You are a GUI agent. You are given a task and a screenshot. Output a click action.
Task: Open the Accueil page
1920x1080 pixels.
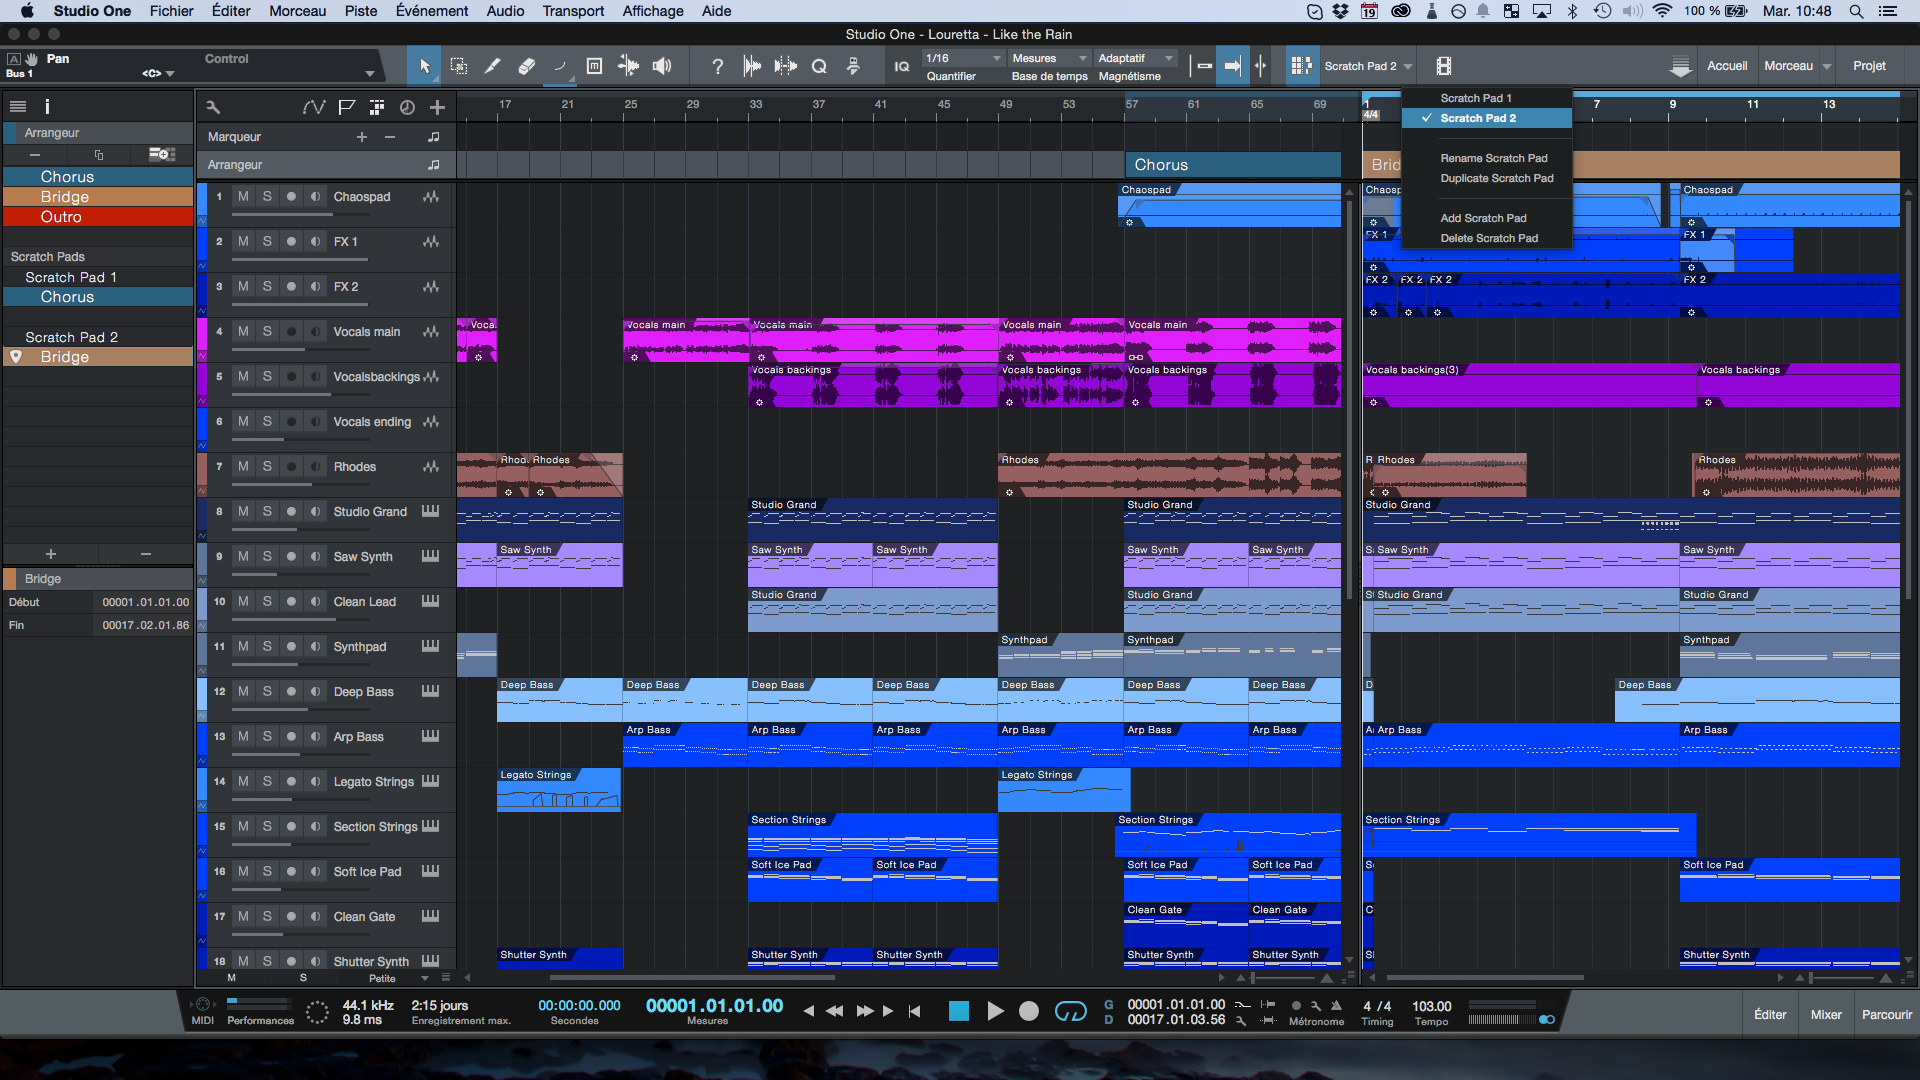click(1727, 66)
